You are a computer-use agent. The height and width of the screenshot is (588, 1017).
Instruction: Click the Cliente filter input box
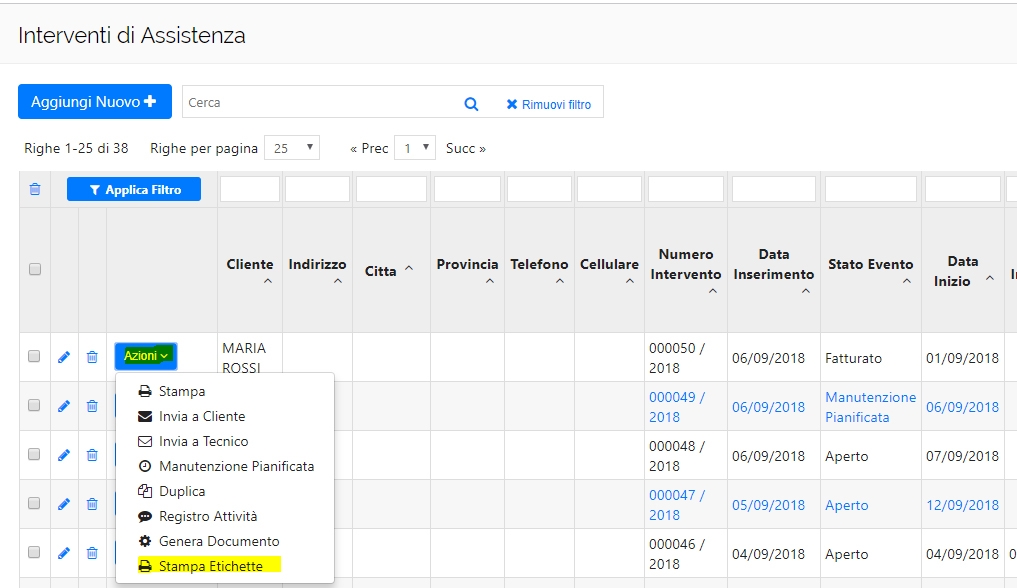(x=250, y=189)
